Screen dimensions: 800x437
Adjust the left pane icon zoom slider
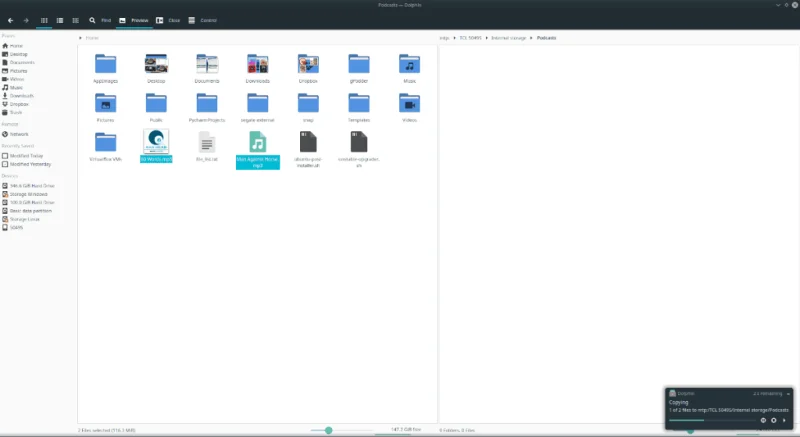[329, 430]
